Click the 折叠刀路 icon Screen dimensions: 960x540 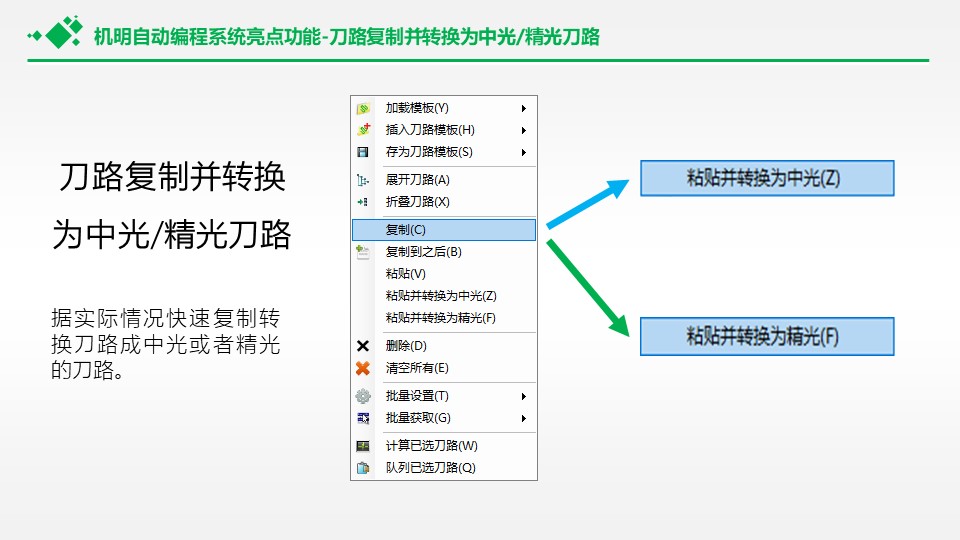point(362,202)
